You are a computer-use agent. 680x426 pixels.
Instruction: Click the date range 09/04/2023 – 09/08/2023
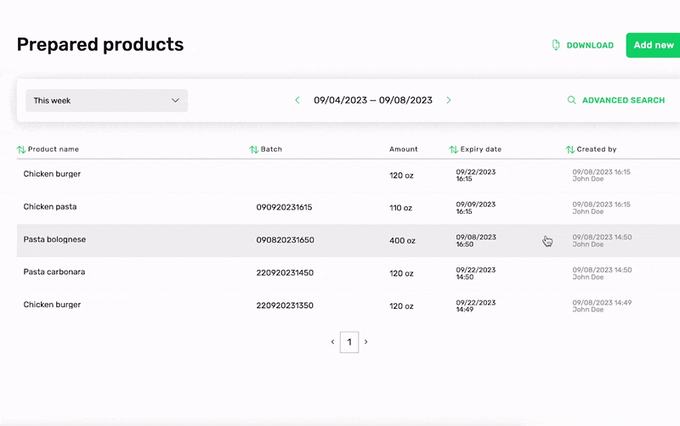(x=373, y=100)
